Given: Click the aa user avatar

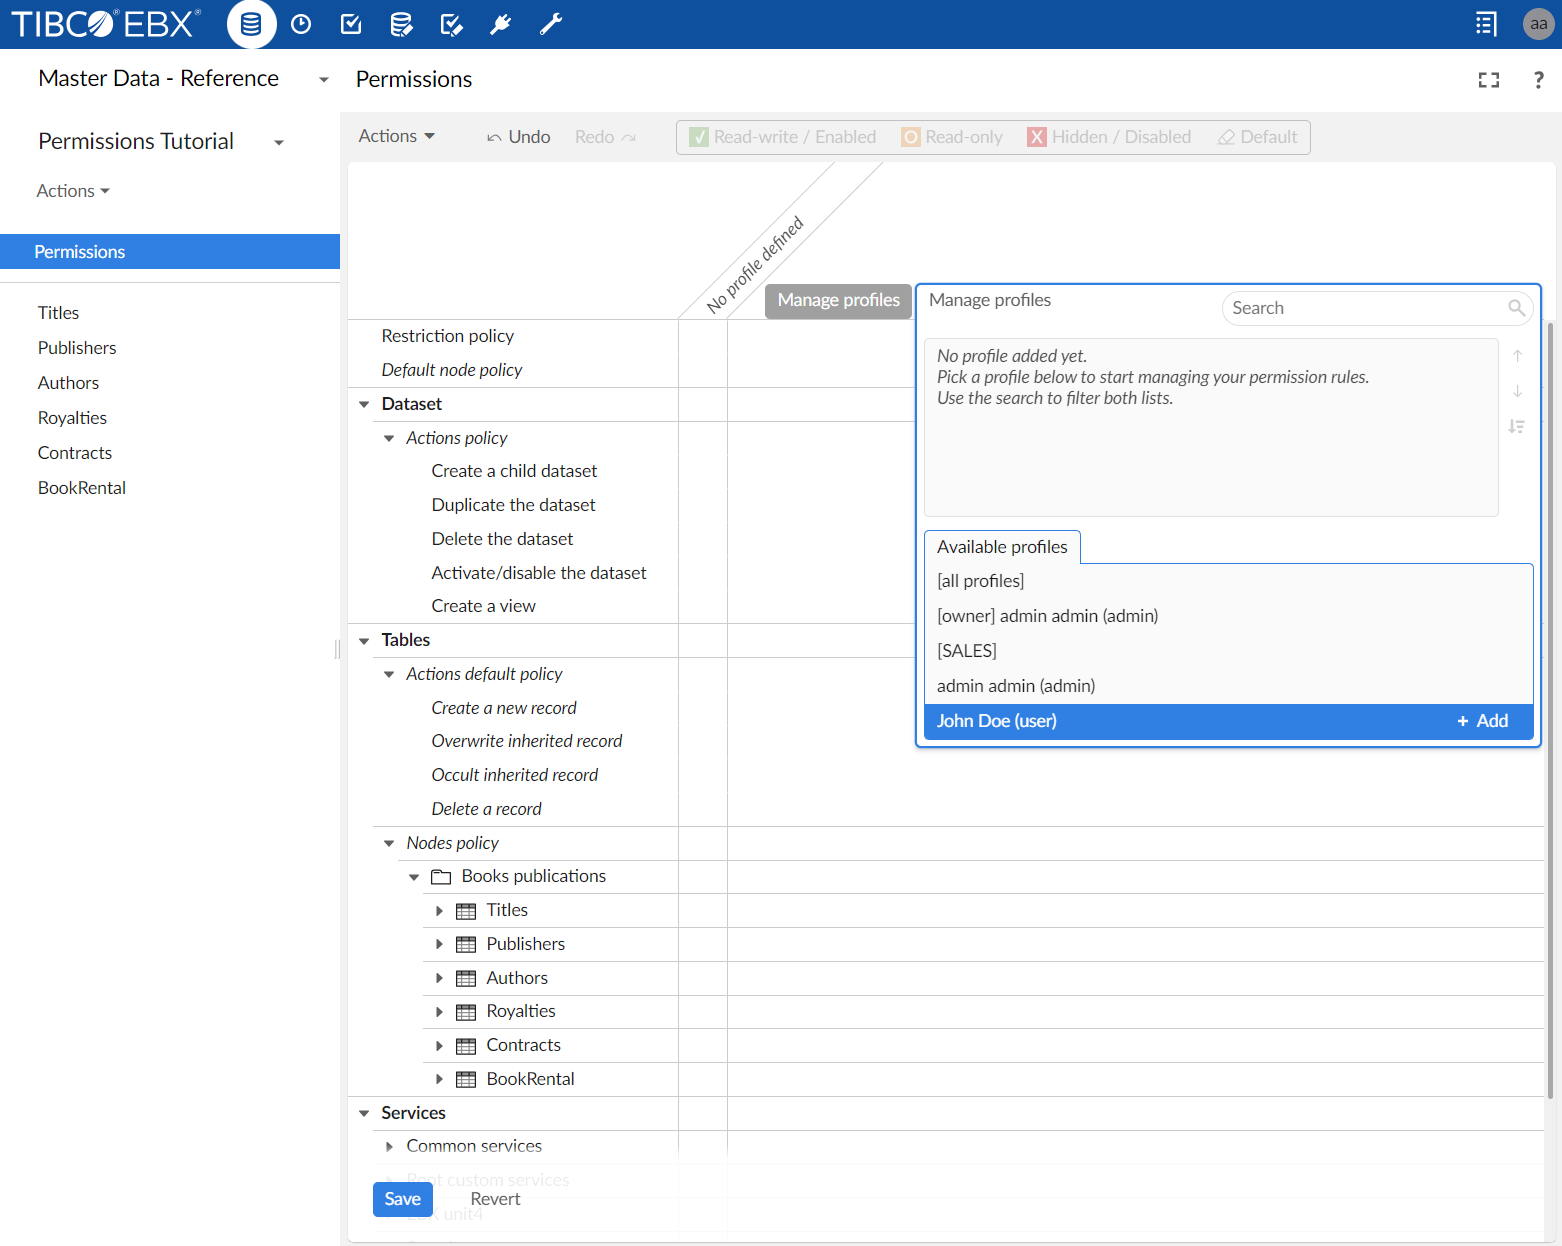Looking at the screenshot, I should 1538,24.
